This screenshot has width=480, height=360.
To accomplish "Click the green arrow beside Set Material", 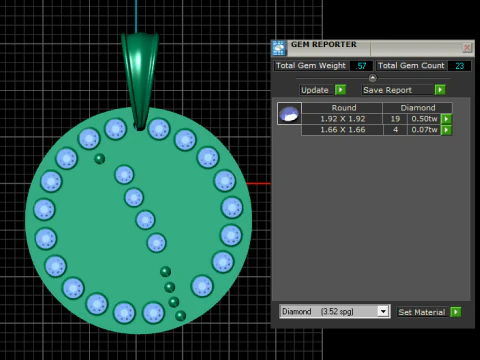I will (x=456, y=312).
